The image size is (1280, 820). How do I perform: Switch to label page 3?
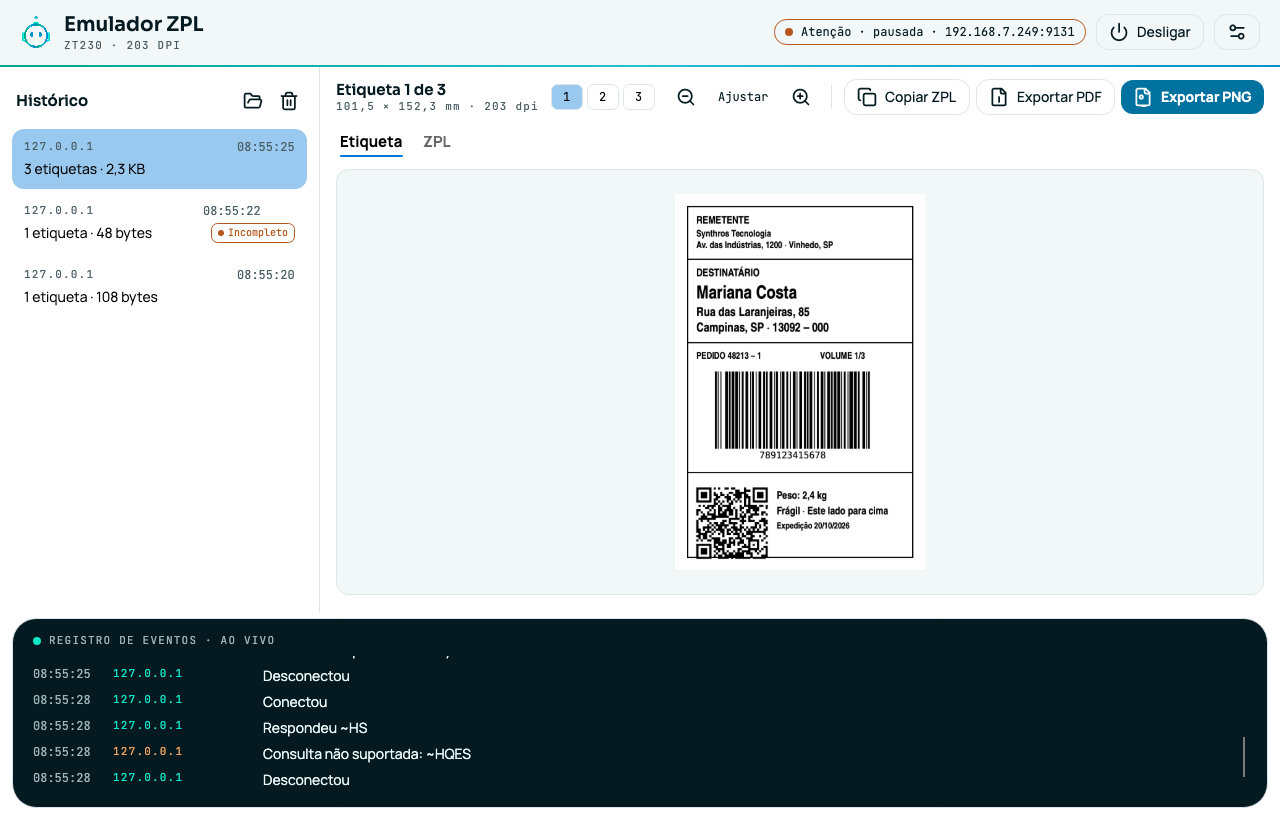[x=638, y=97]
